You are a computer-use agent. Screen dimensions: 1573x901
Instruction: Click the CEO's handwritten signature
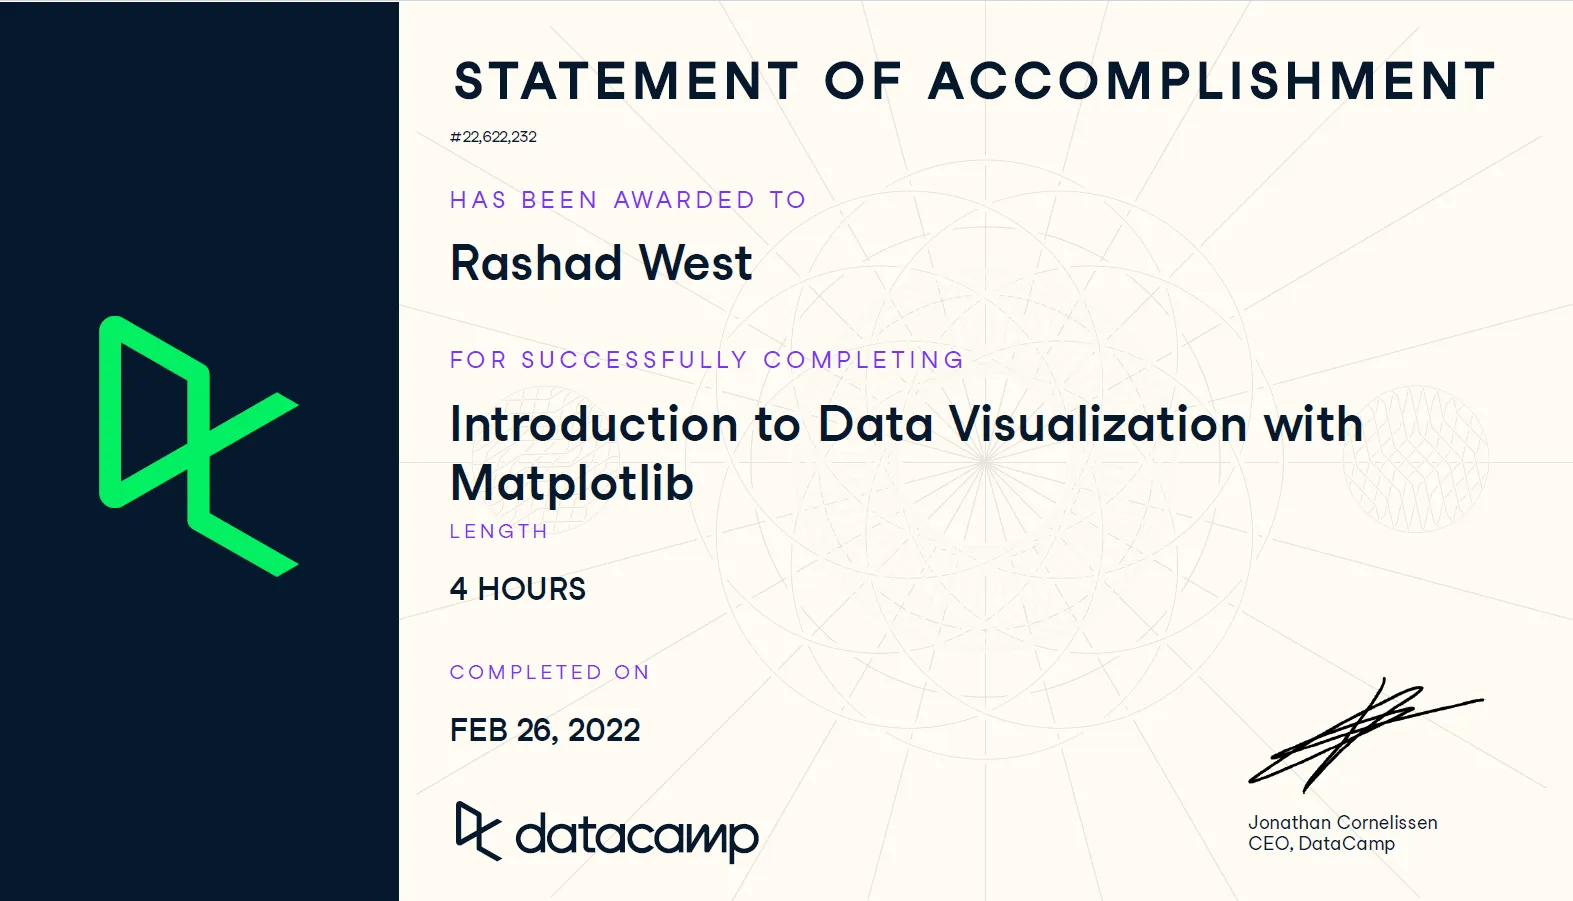(1365, 734)
